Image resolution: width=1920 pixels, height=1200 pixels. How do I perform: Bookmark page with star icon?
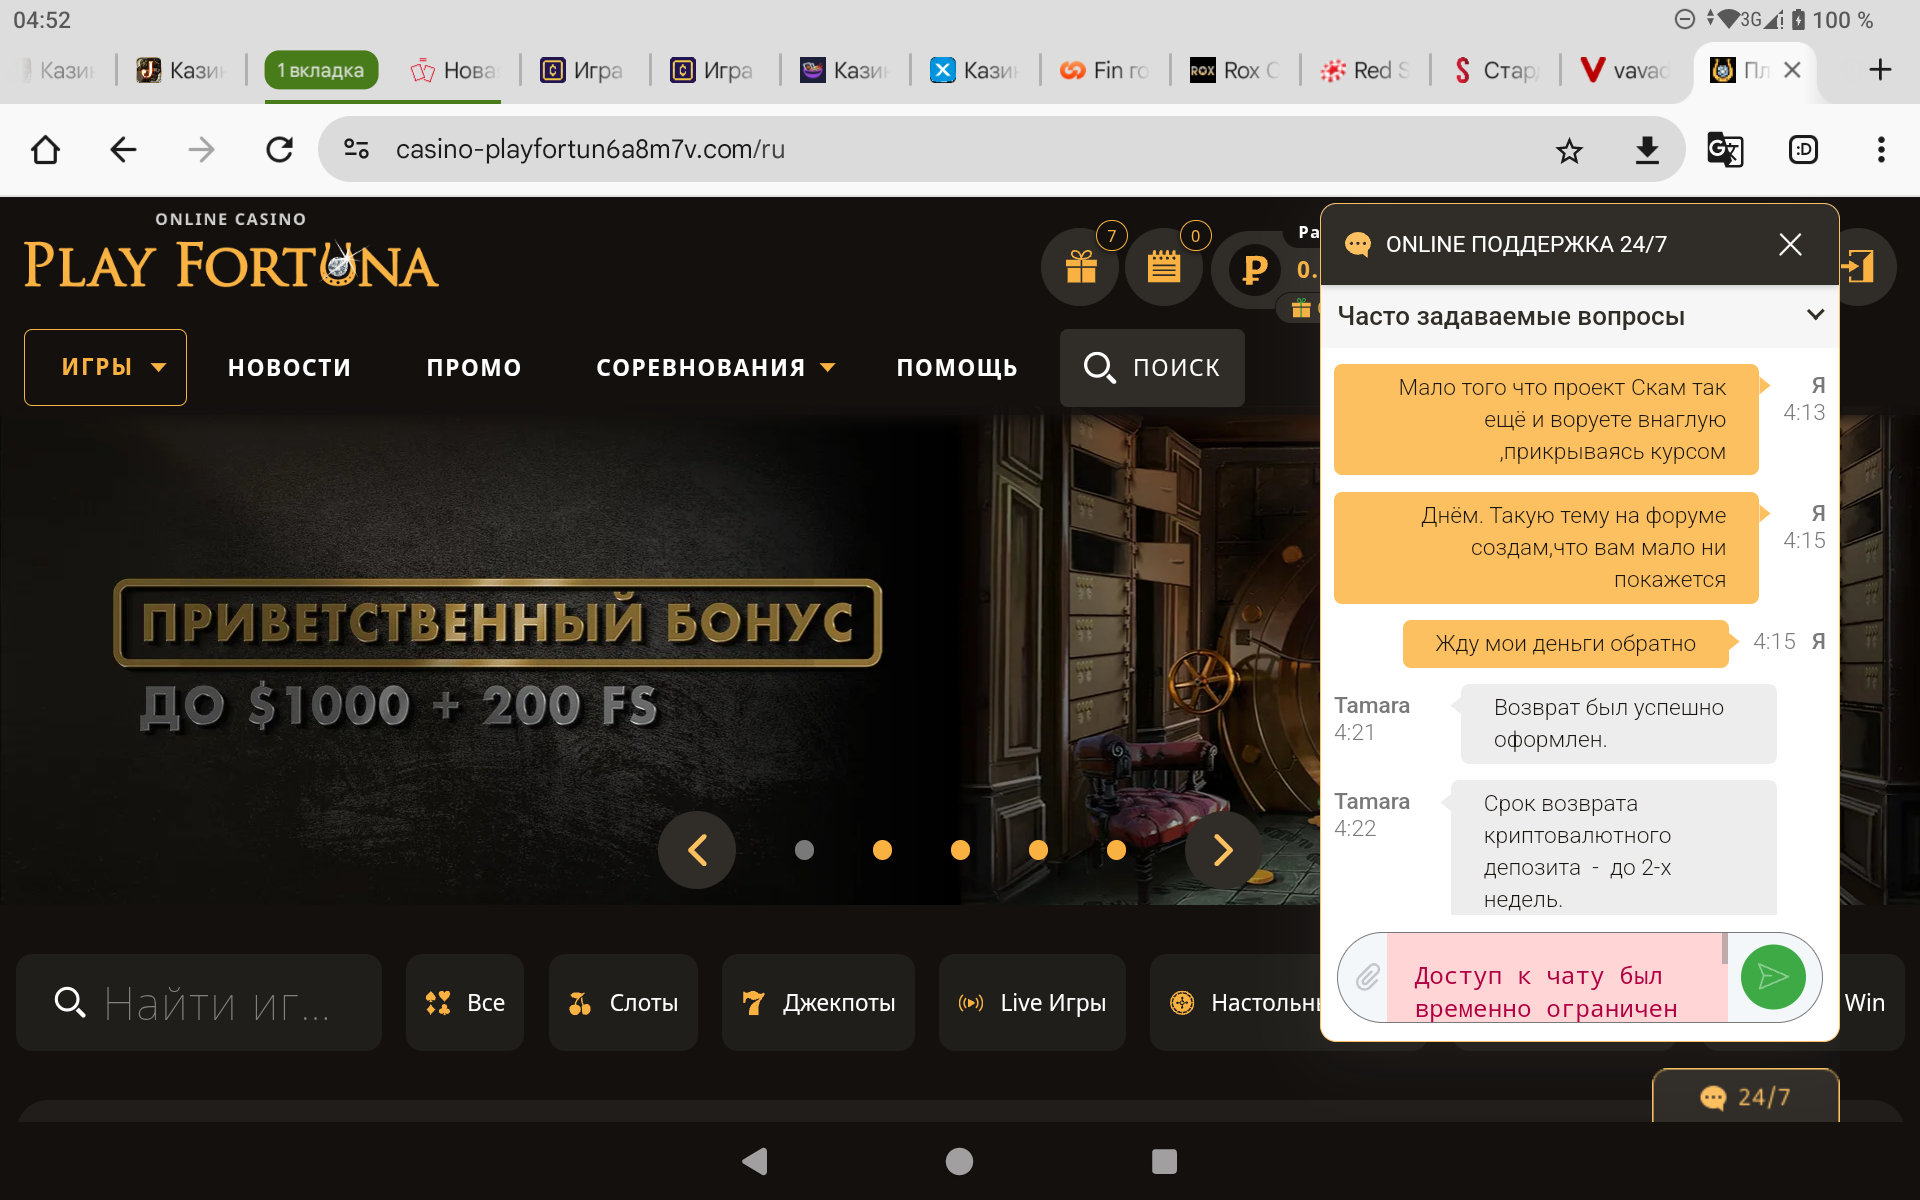(x=1569, y=150)
